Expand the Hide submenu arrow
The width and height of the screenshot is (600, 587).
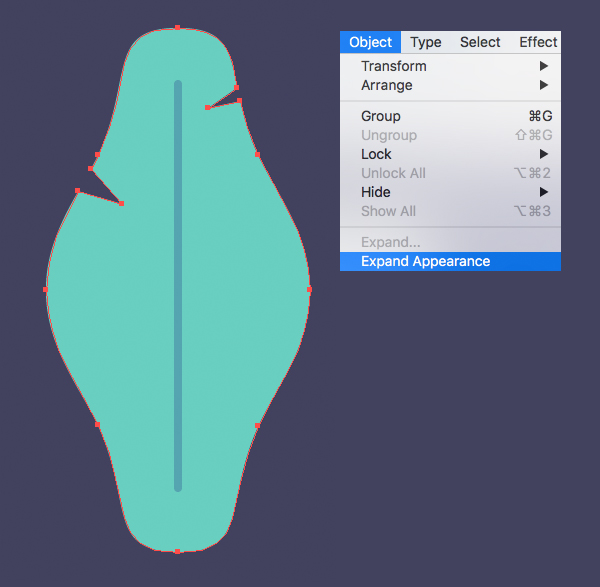(x=544, y=192)
